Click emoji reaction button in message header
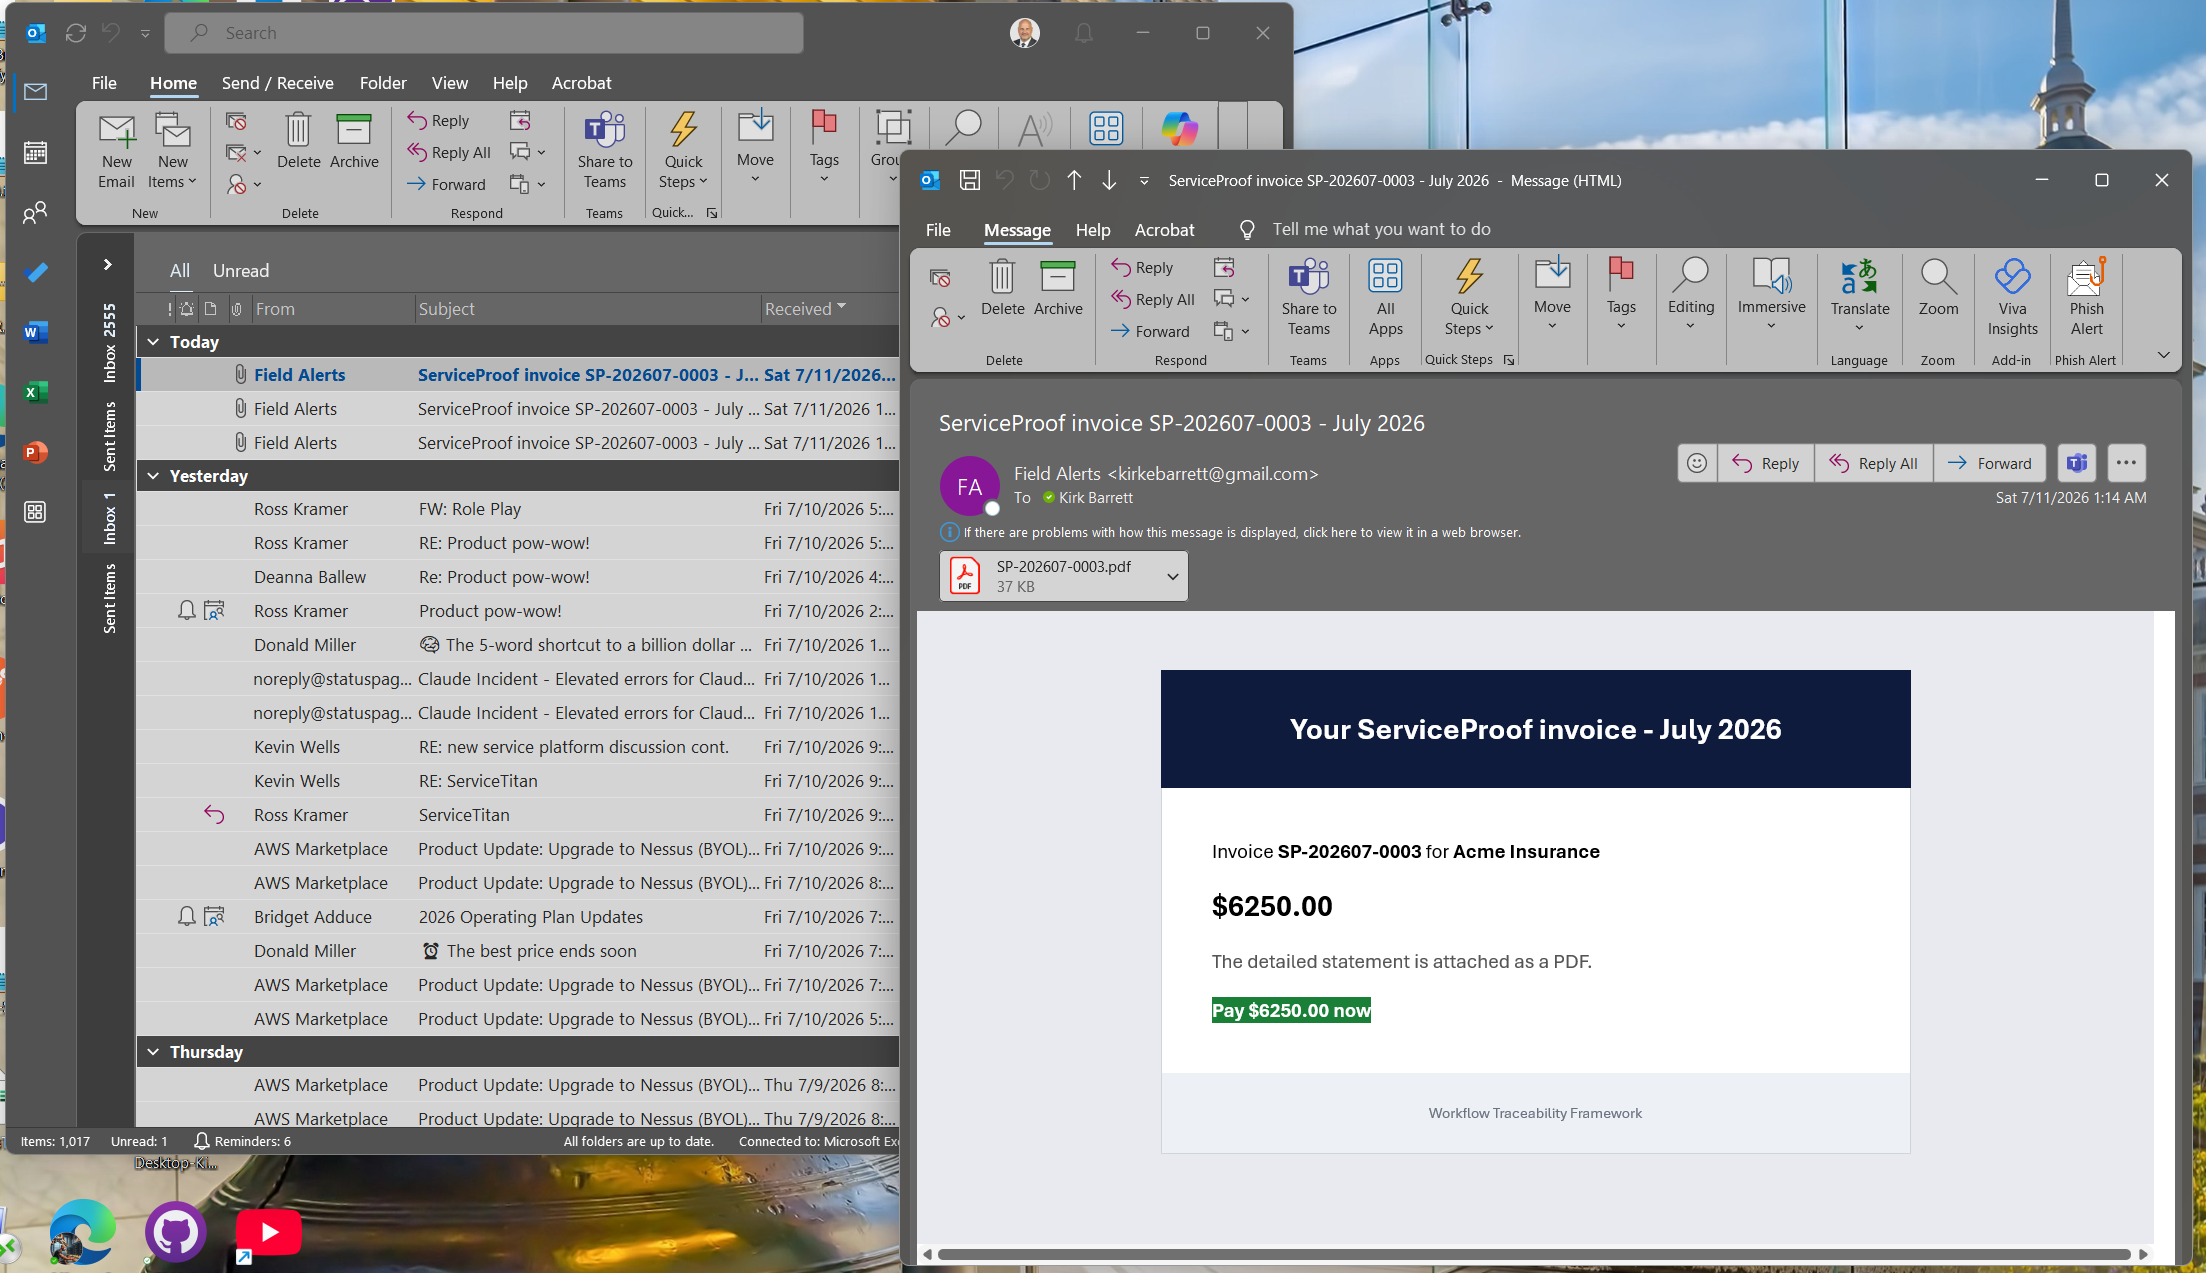Screen dimensions: 2206x1273 (1696, 463)
